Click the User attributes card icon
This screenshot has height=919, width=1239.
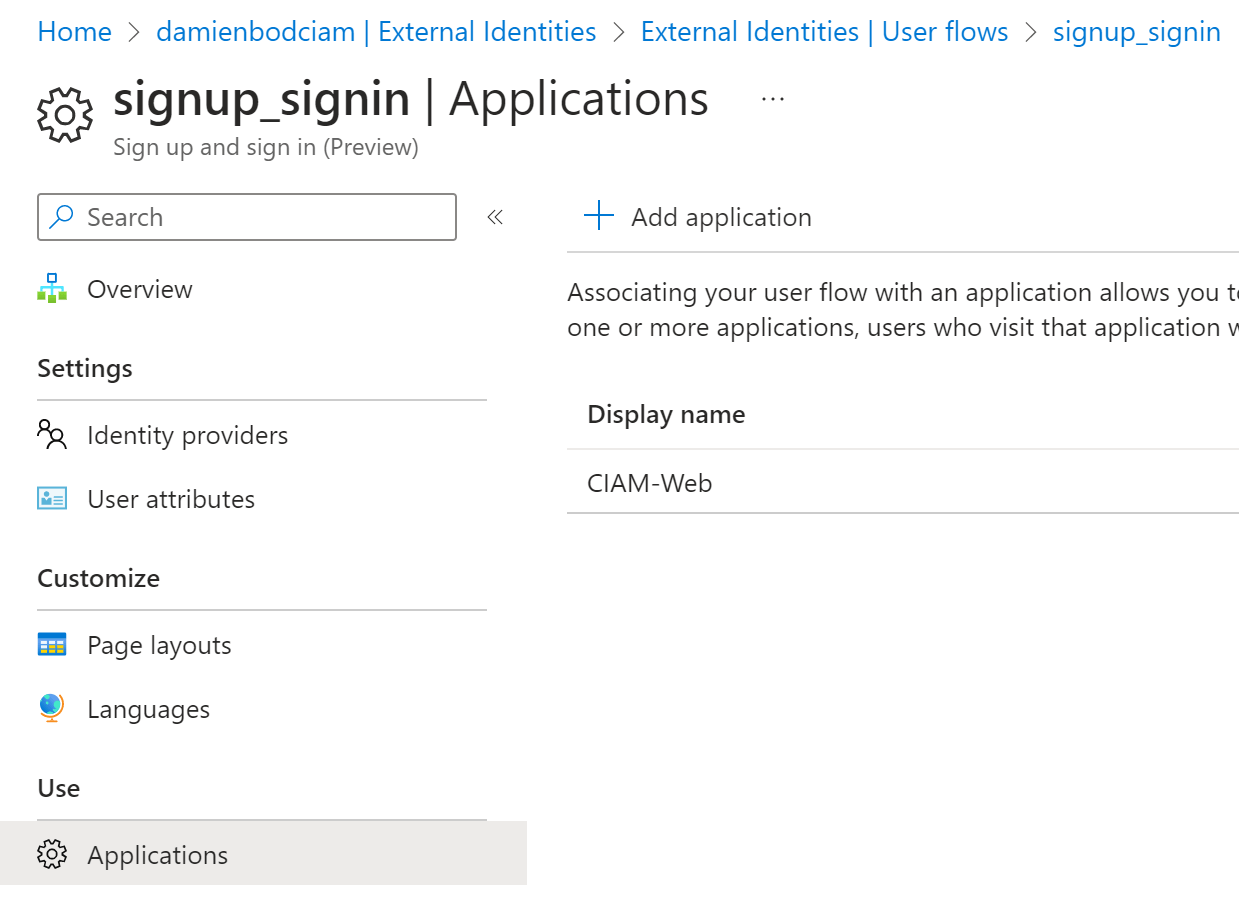tap(52, 499)
